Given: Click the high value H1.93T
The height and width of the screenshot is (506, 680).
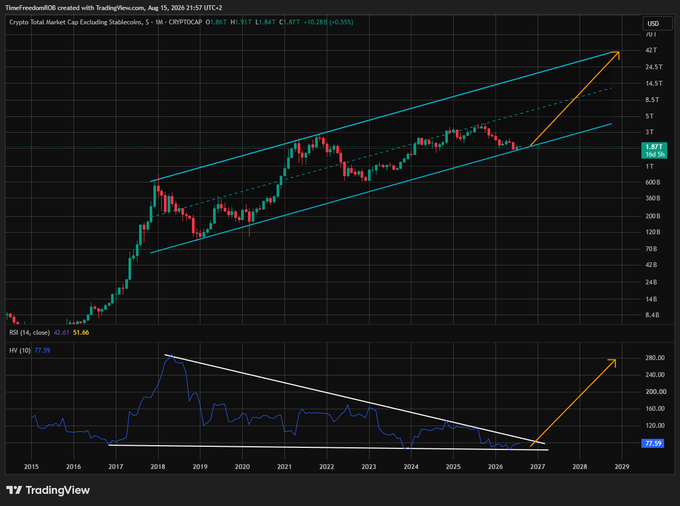Looking at the screenshot, I should point(241,22).
